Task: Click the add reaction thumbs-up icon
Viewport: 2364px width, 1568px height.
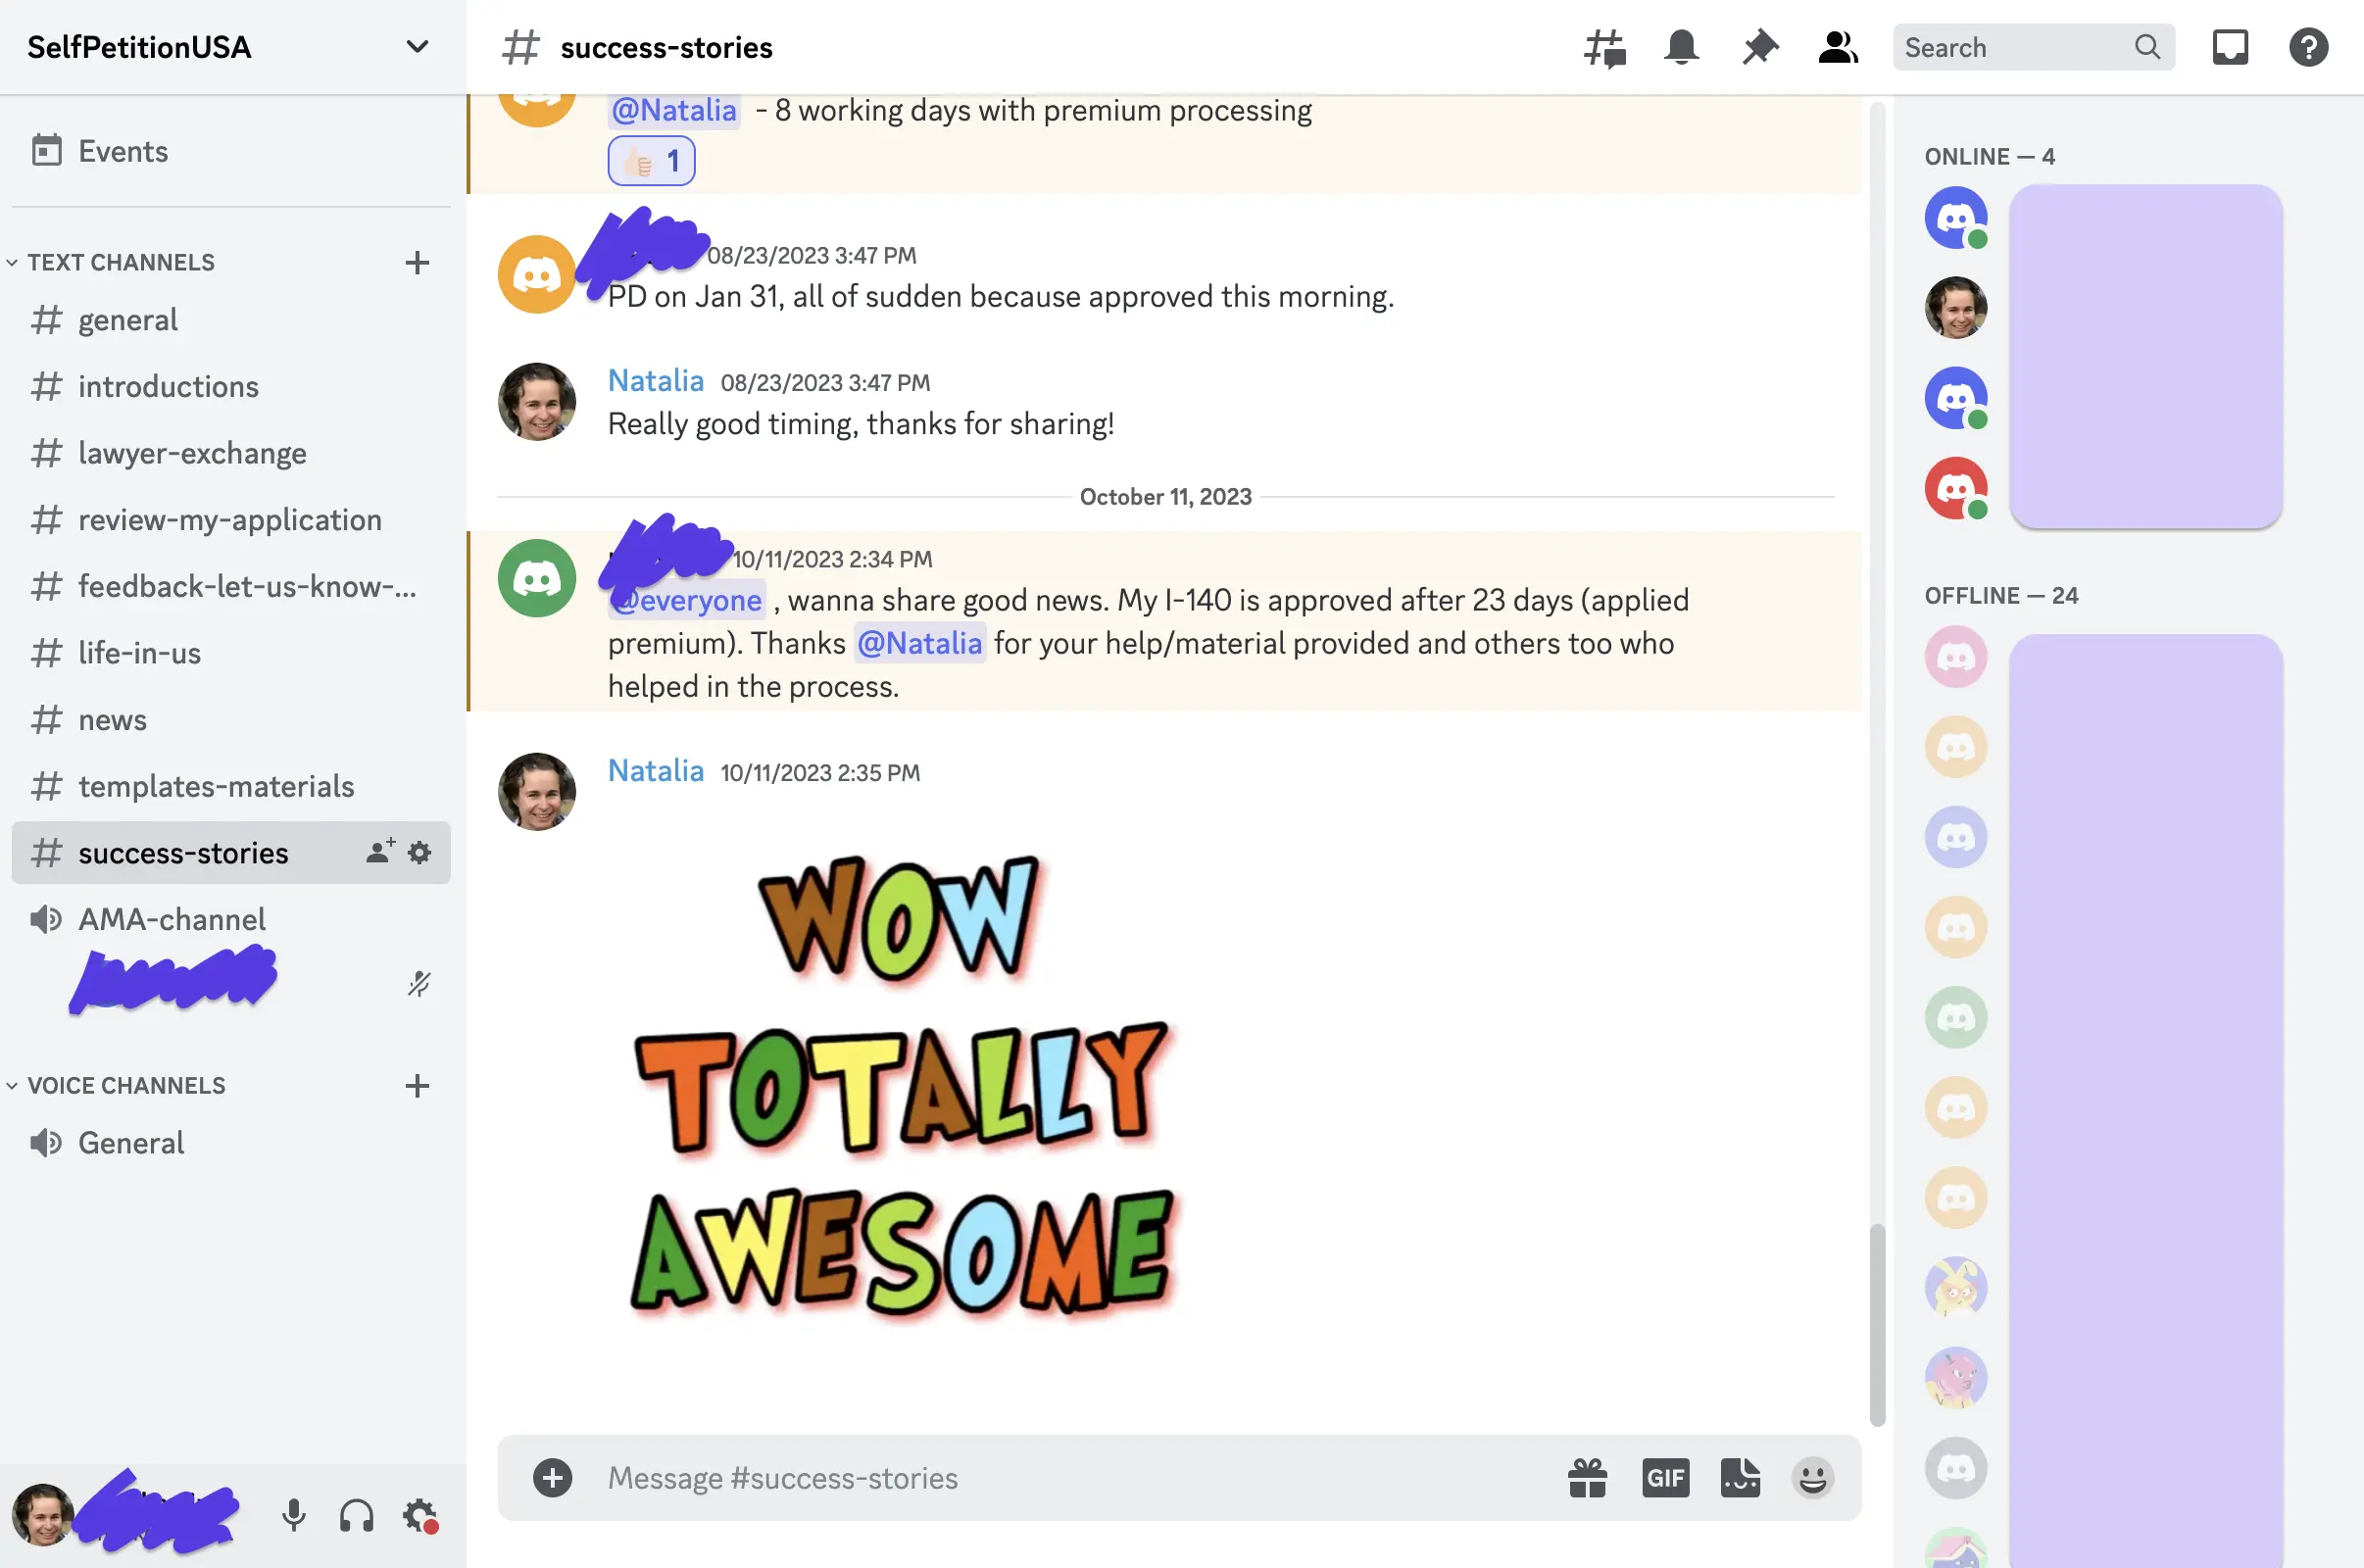Action: 648,159
